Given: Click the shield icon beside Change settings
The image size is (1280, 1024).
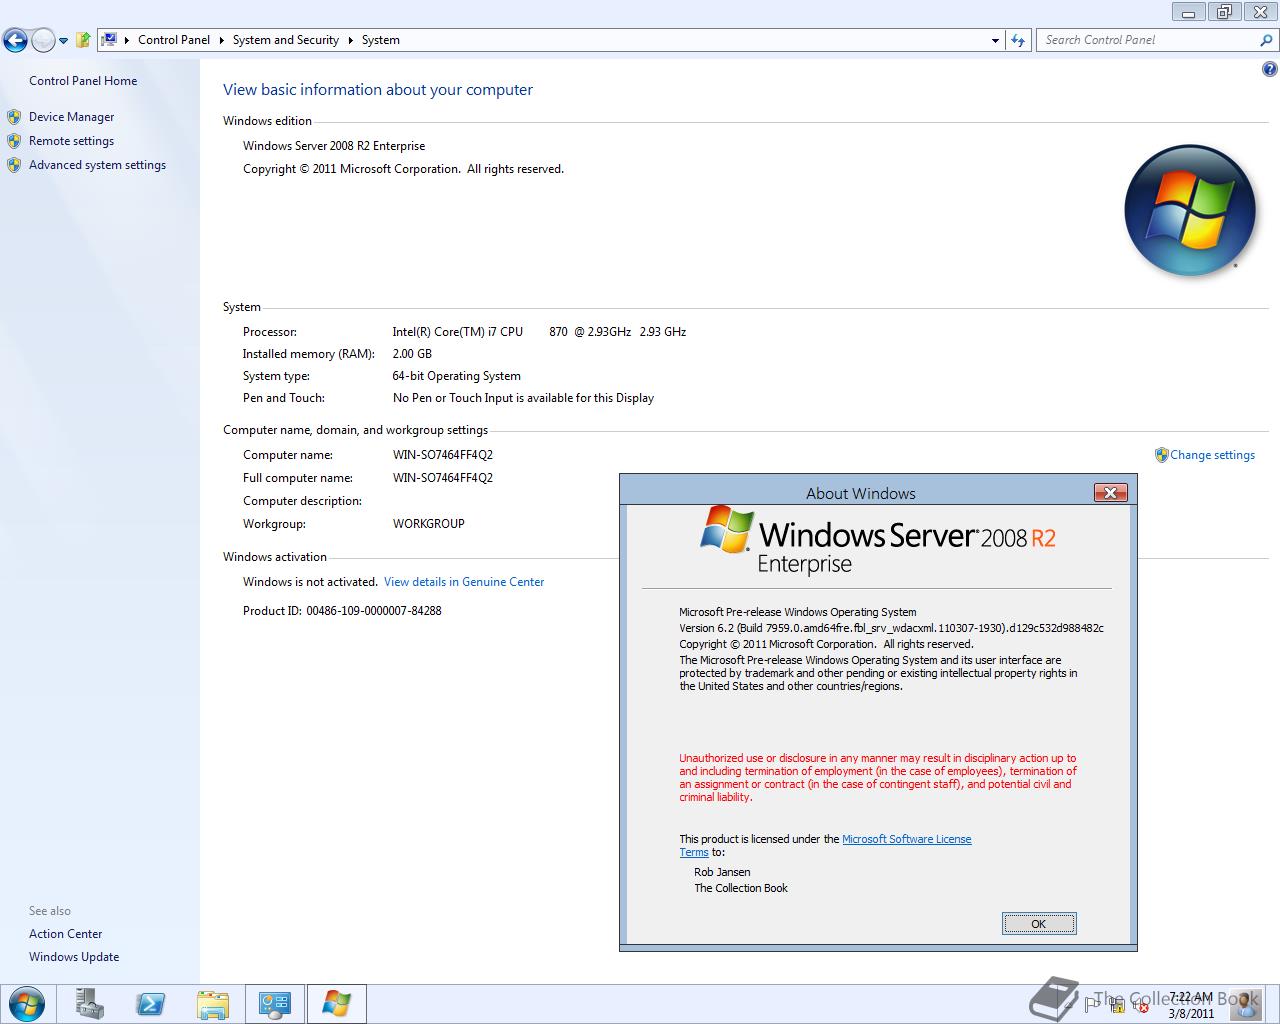Looking at the screenshot, I should (1161, 455).
